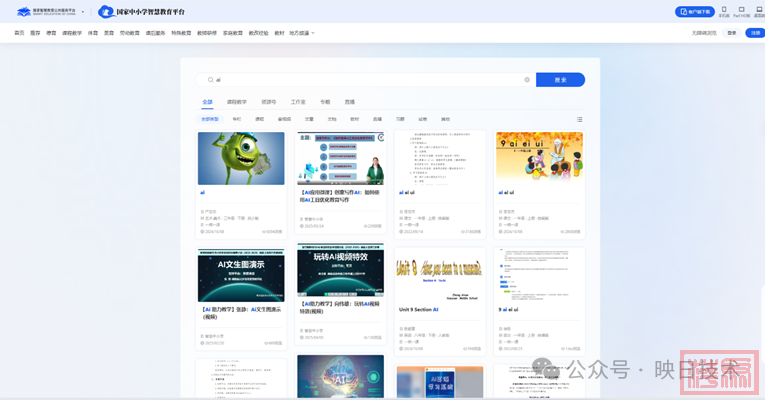Click the 登录 login button
The height and width of the screenshot is (400, 765).
tap(732, 33)
